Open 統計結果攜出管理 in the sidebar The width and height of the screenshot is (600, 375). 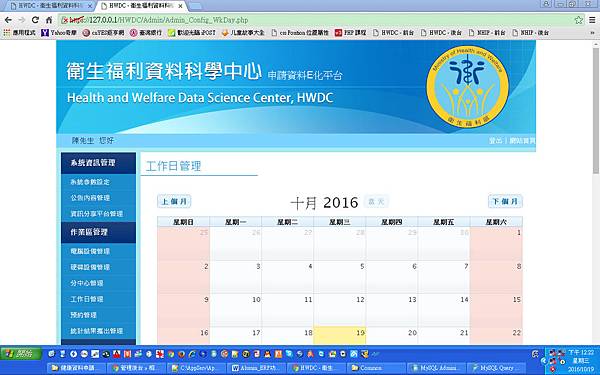point(98,331)
